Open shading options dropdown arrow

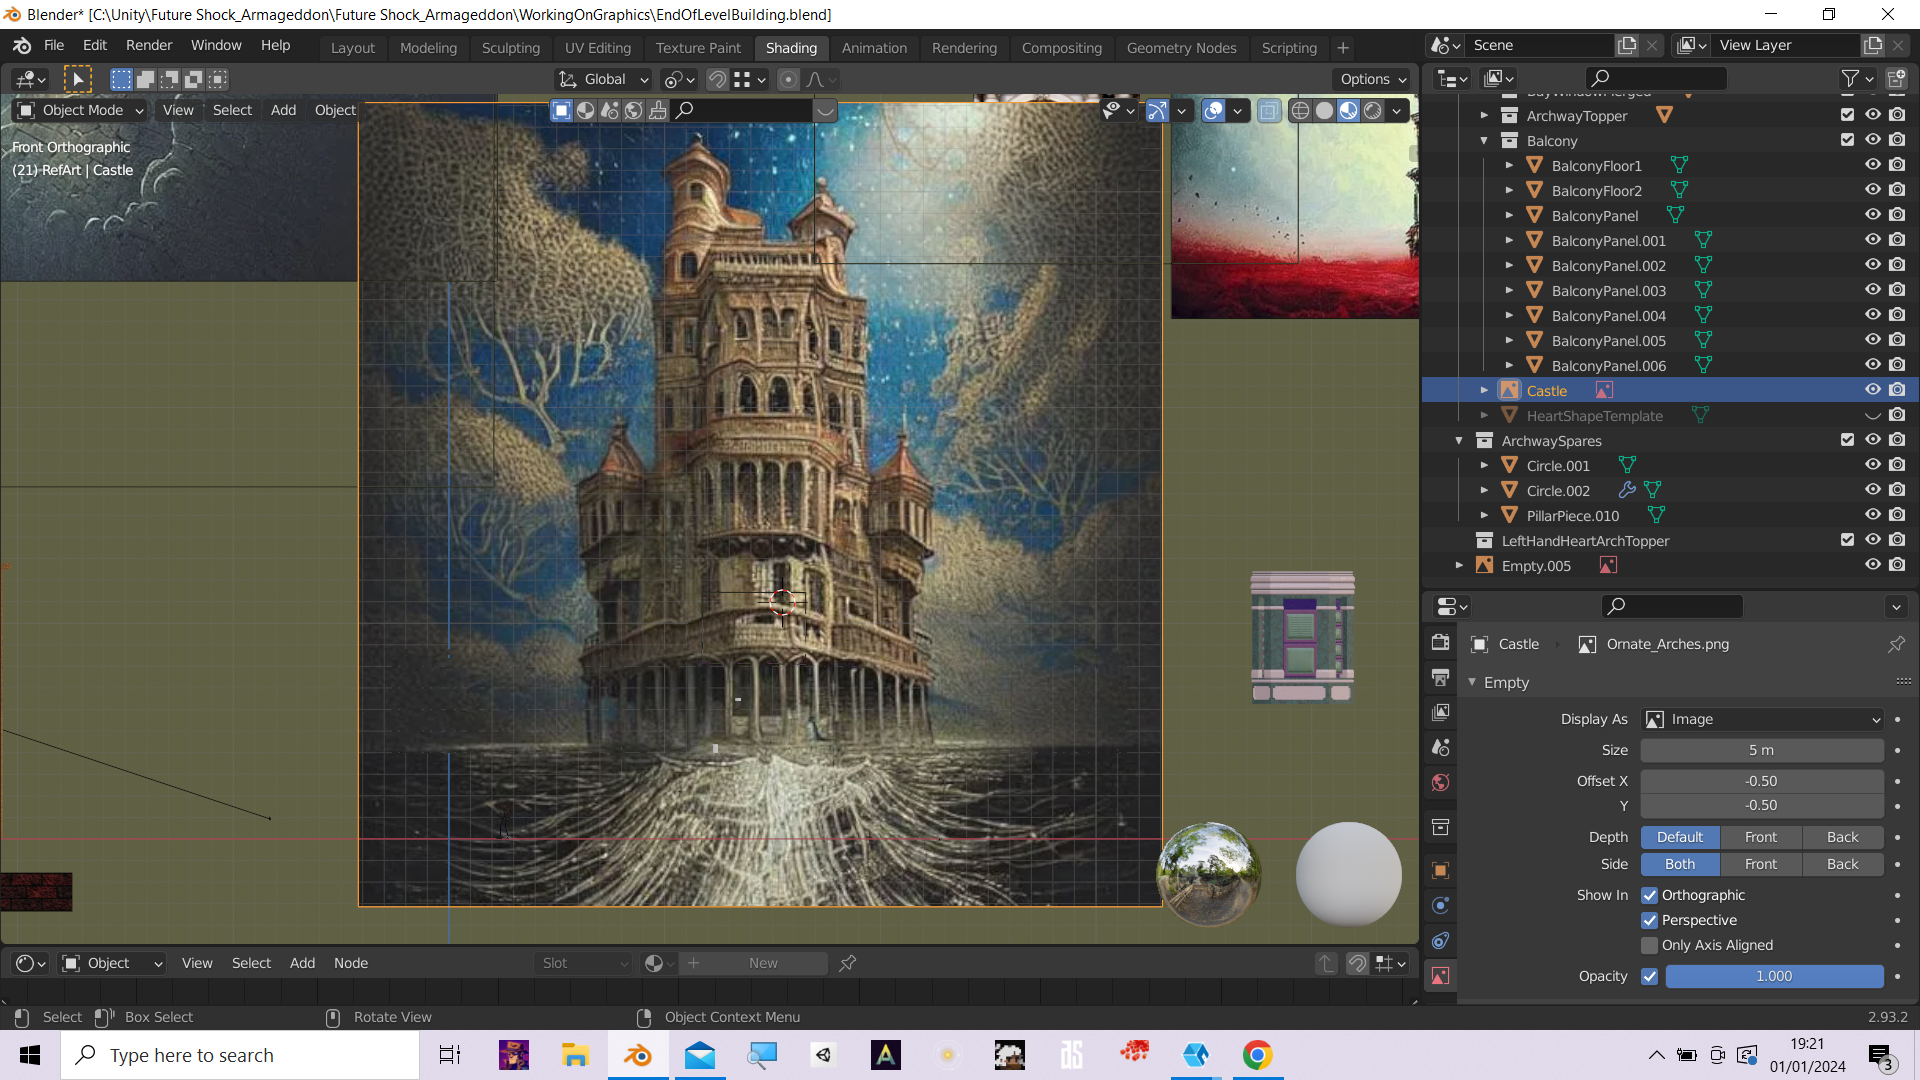coord(1397,110)
